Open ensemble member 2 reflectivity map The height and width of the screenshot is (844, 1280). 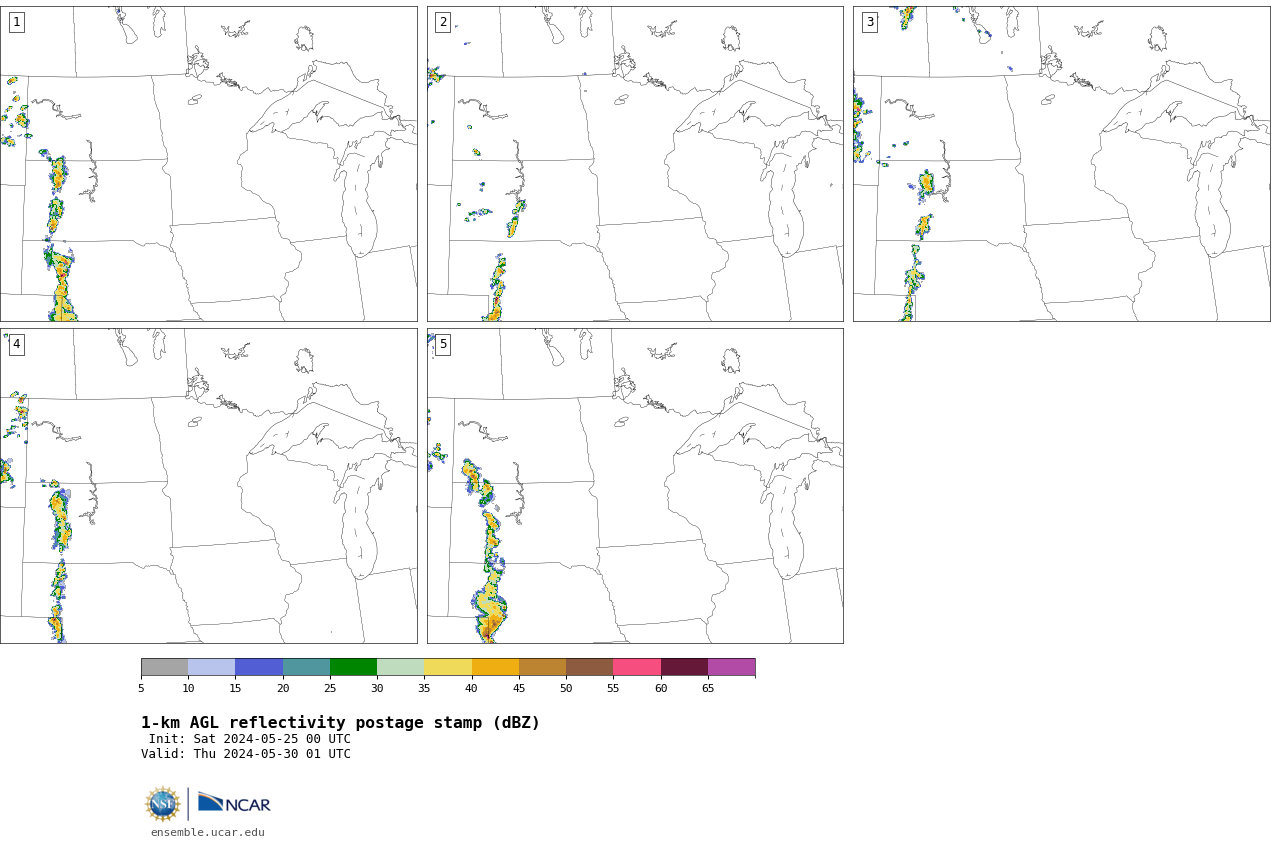(635, 164)
